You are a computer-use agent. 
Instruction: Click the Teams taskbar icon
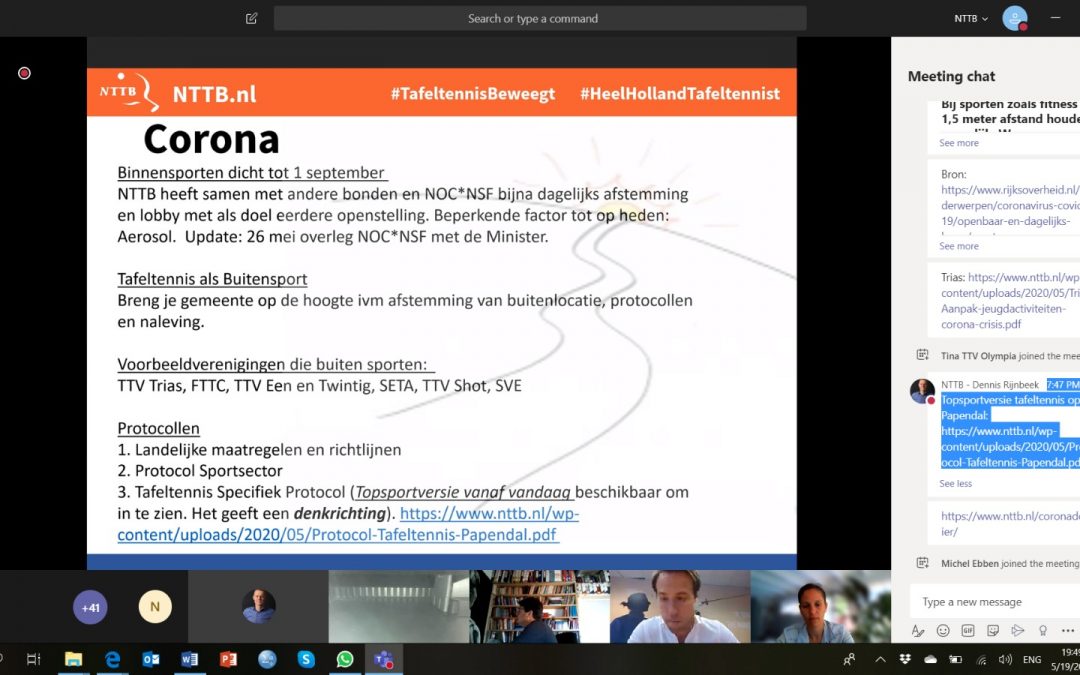coord(383,659)
